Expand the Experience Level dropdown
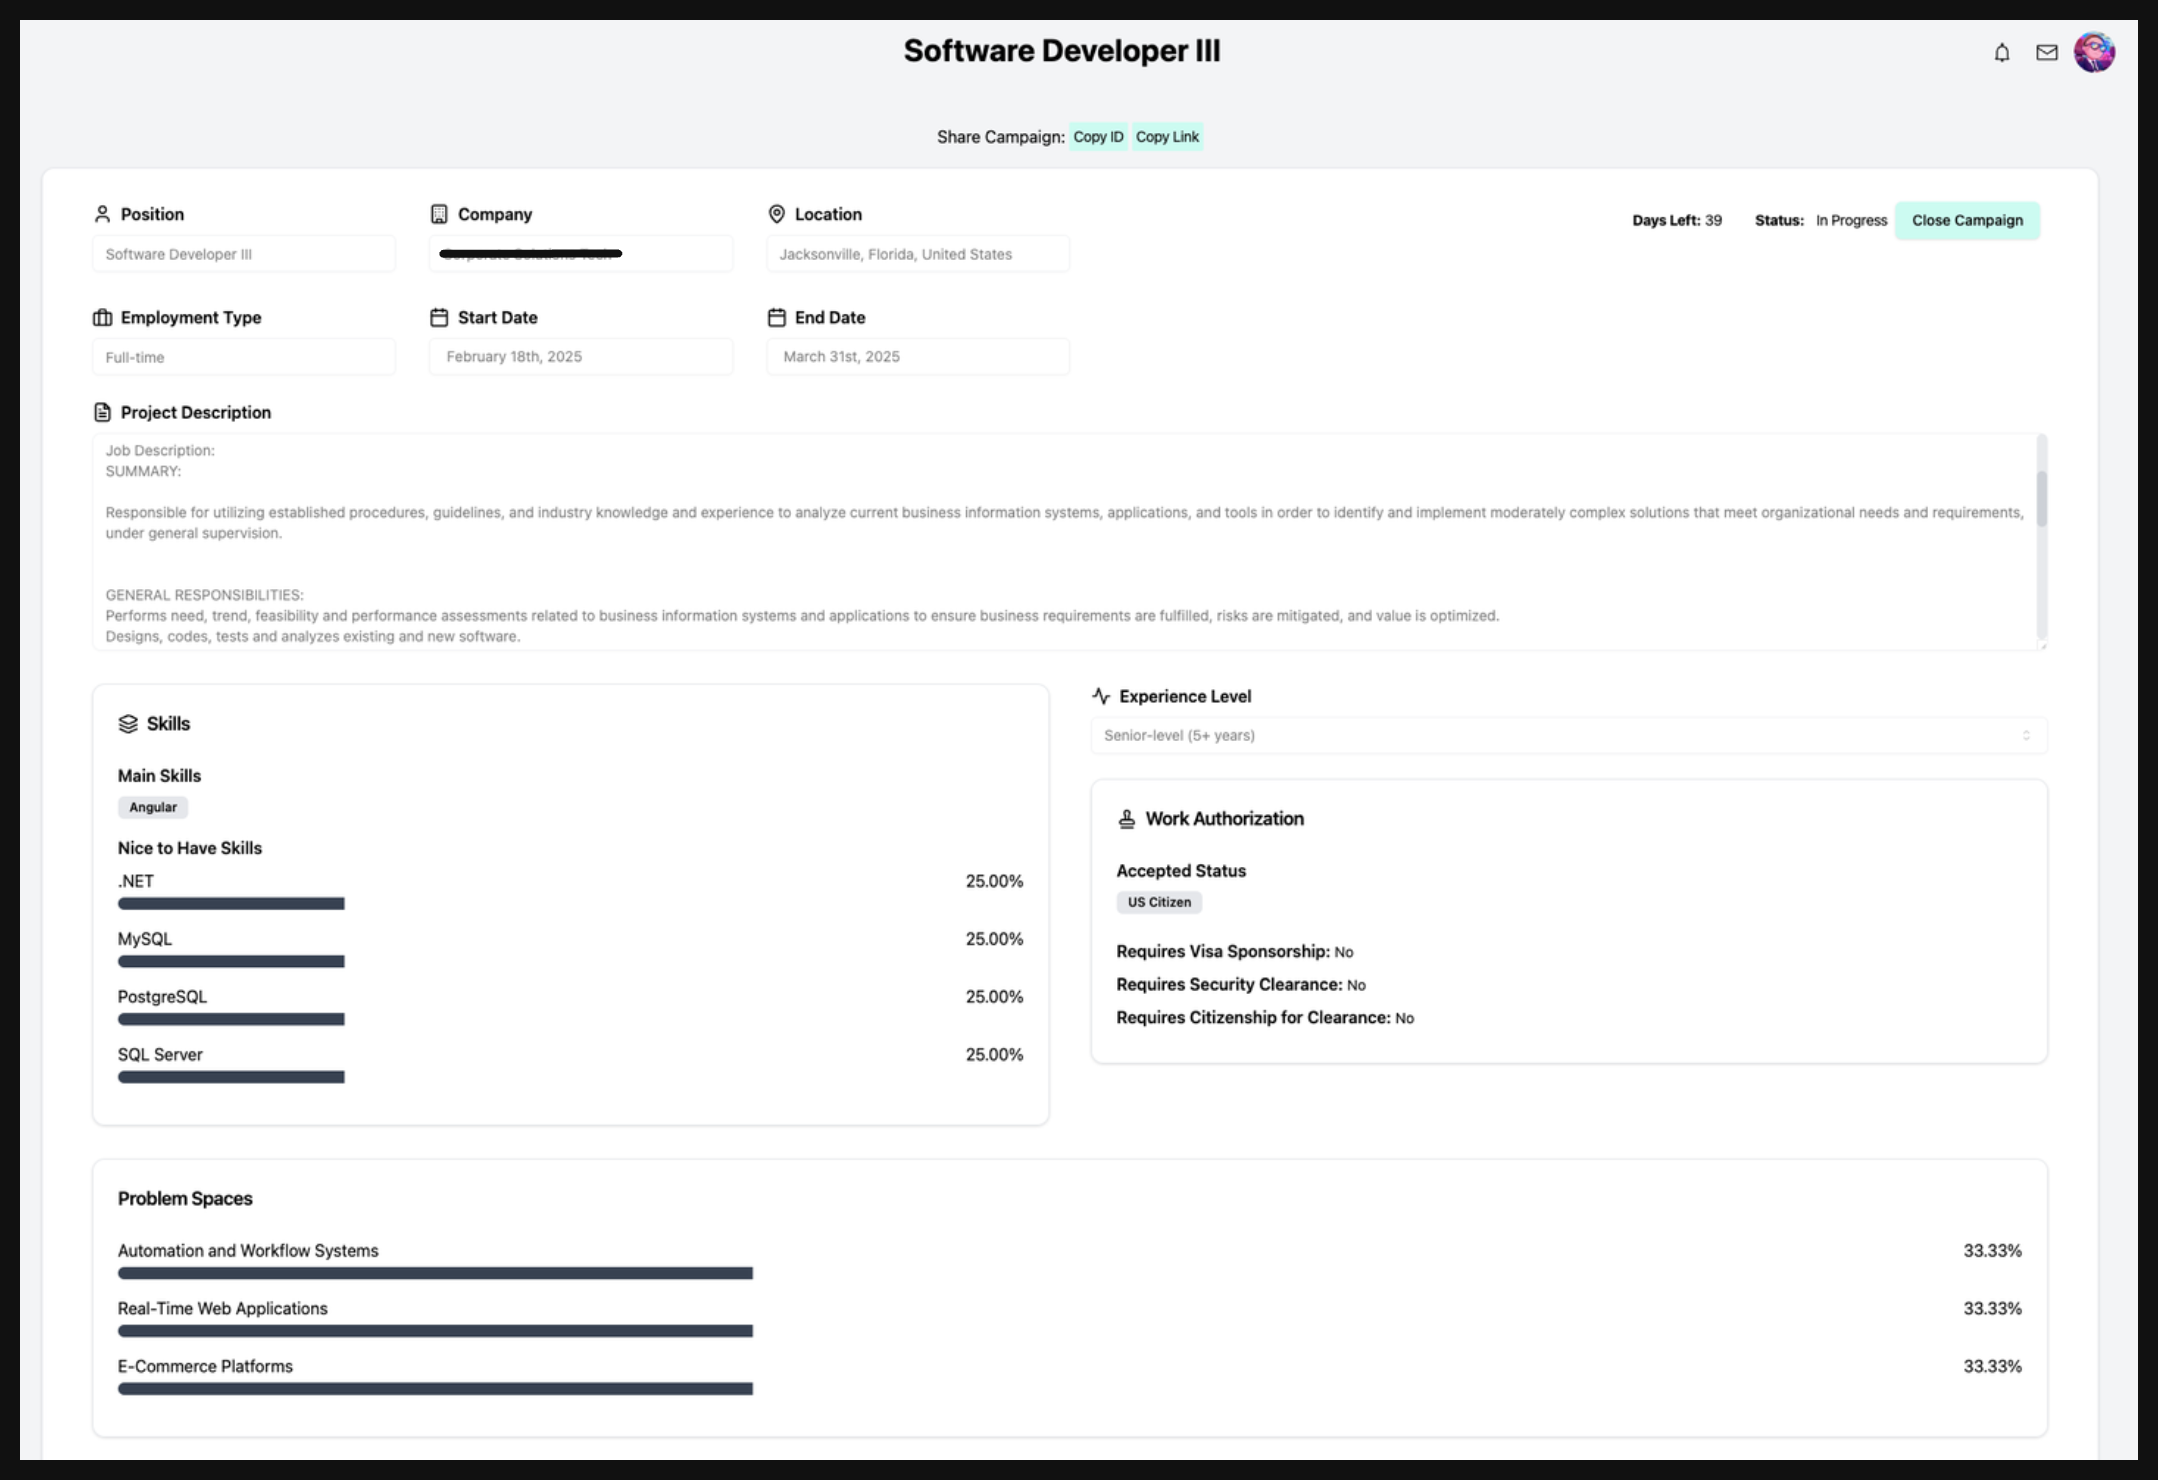 pos(1568,736)
